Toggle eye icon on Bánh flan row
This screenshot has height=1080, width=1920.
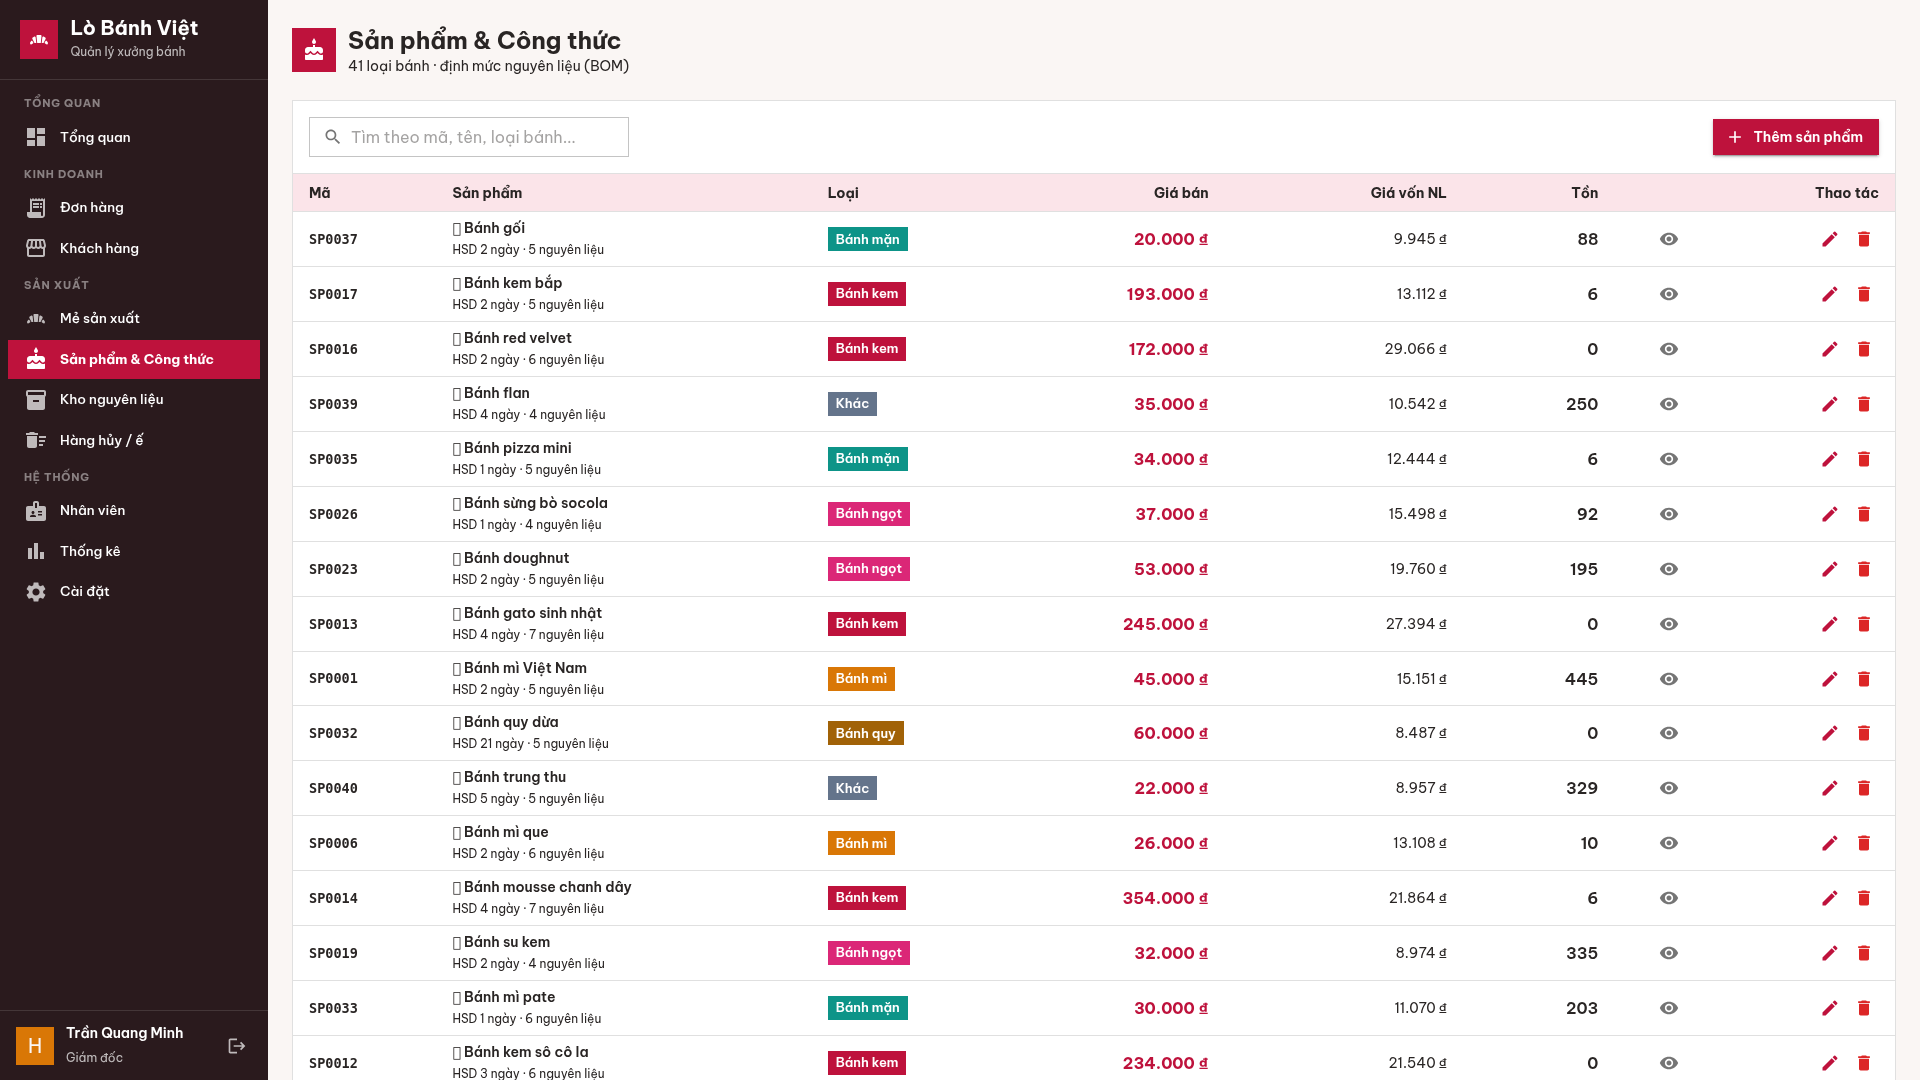tap(1668, 404)
